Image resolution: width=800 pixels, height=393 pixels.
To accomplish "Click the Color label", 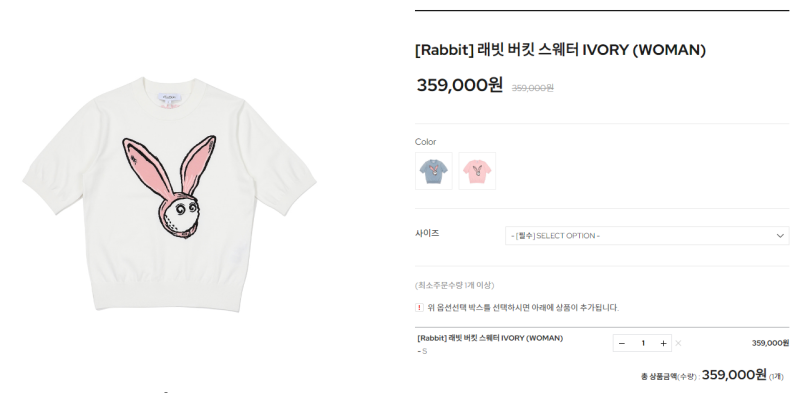I will [426, 142].
